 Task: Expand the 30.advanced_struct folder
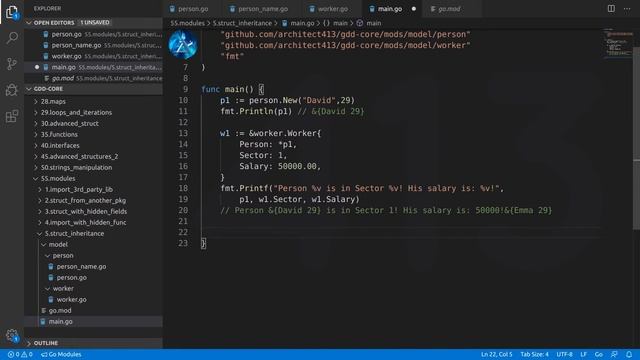[93, 123]
